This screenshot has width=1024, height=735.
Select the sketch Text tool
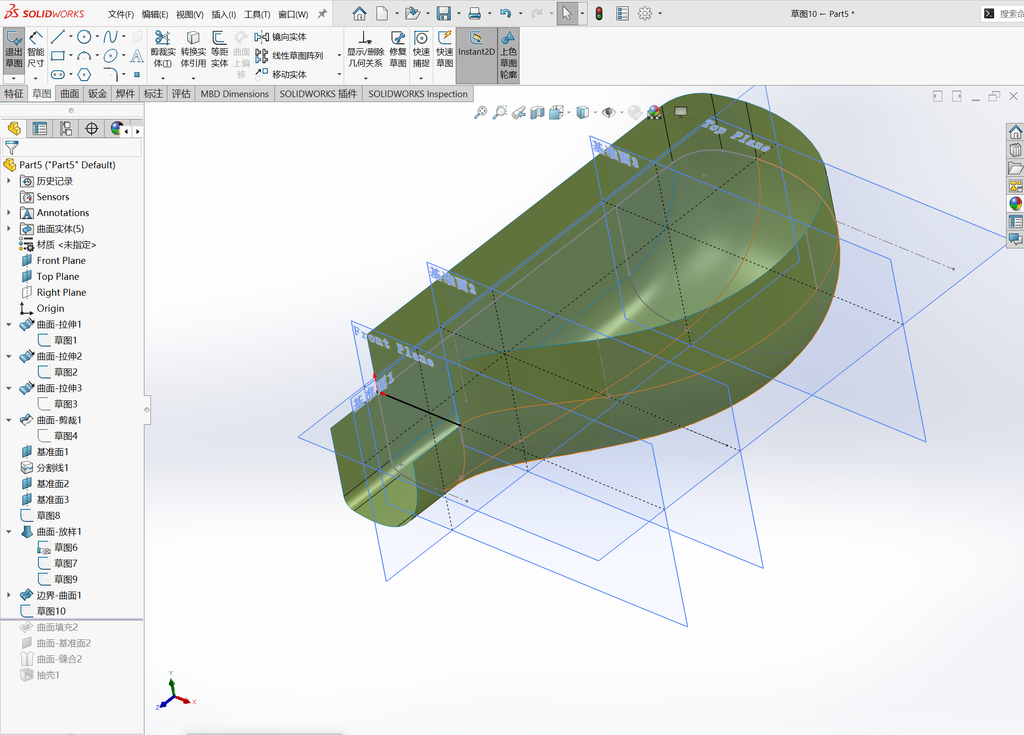(x=136, y=56)
